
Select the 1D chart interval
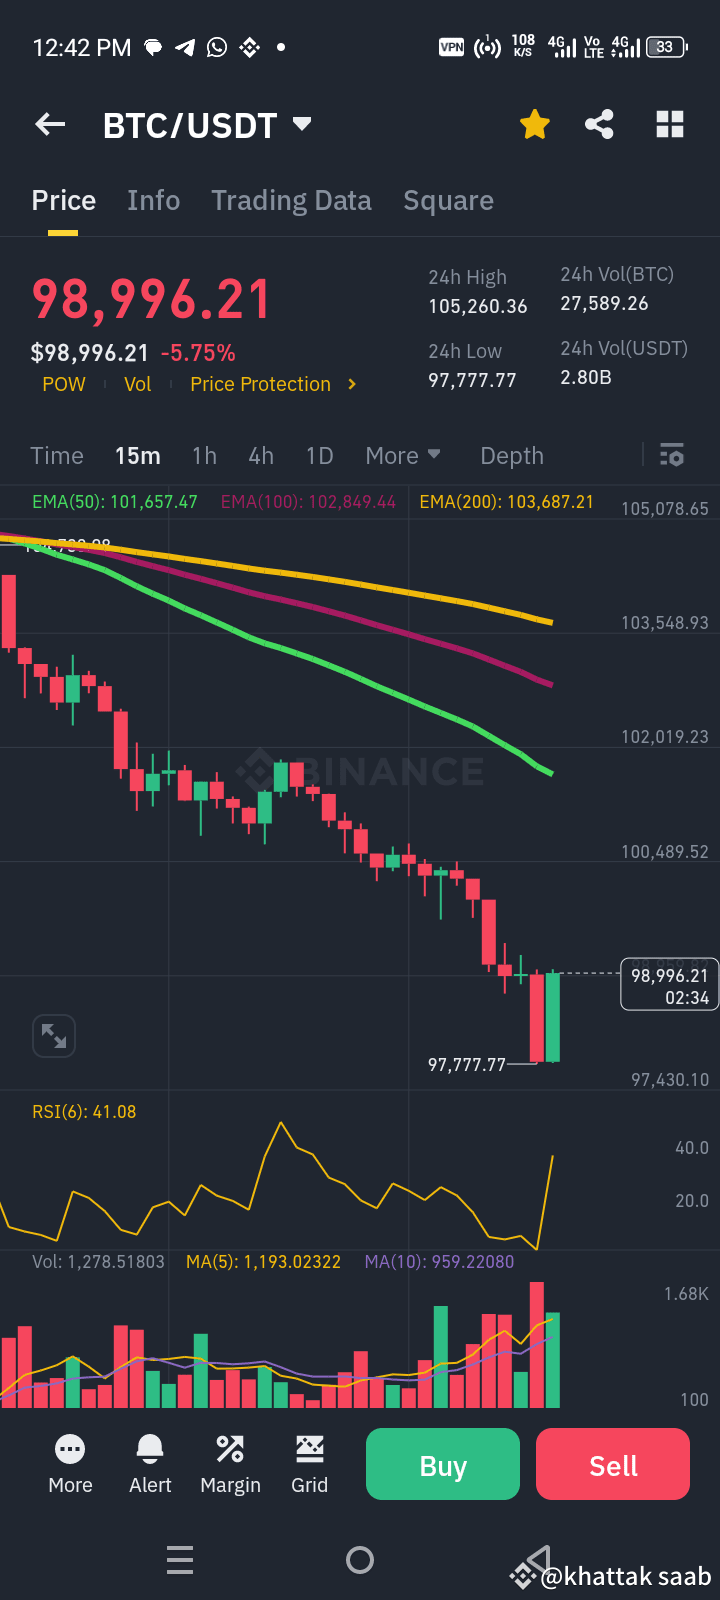[319, 456]
